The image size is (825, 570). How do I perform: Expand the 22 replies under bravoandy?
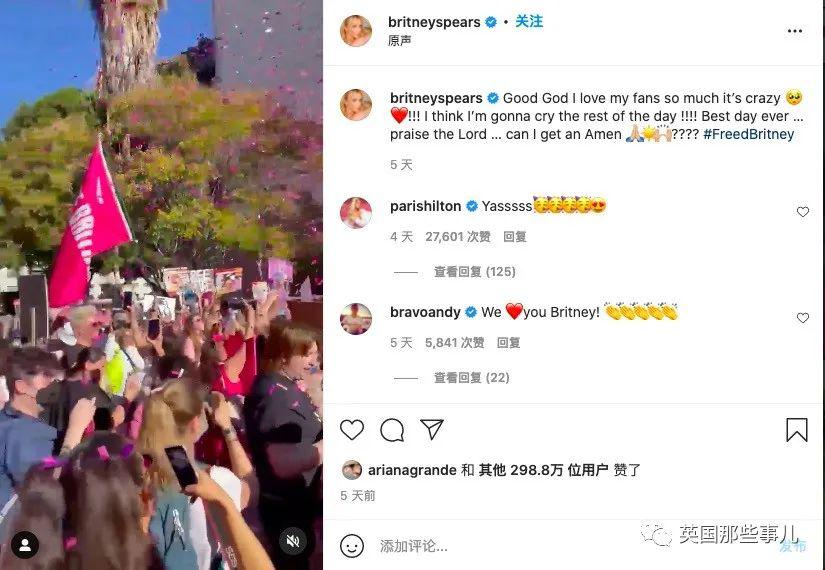(471, 377)
